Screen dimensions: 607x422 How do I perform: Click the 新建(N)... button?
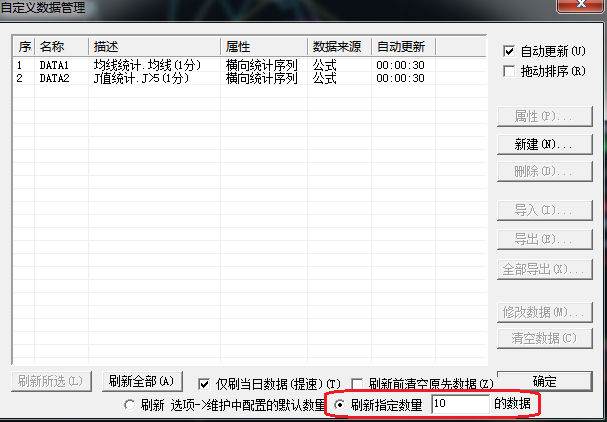pos(545,144)
